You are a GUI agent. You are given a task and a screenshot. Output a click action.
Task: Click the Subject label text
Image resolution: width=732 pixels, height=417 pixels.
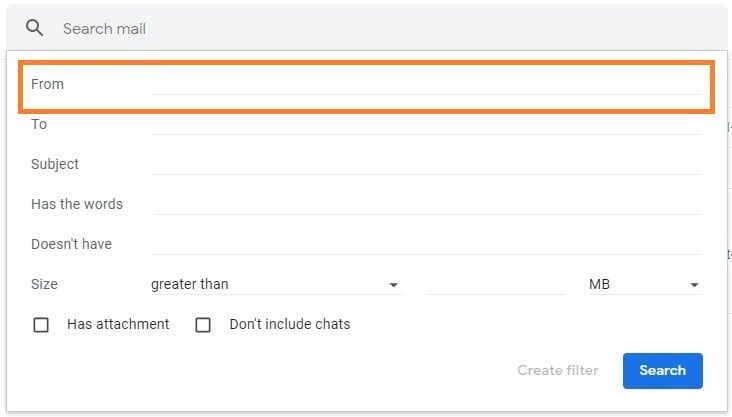point(55,164)
